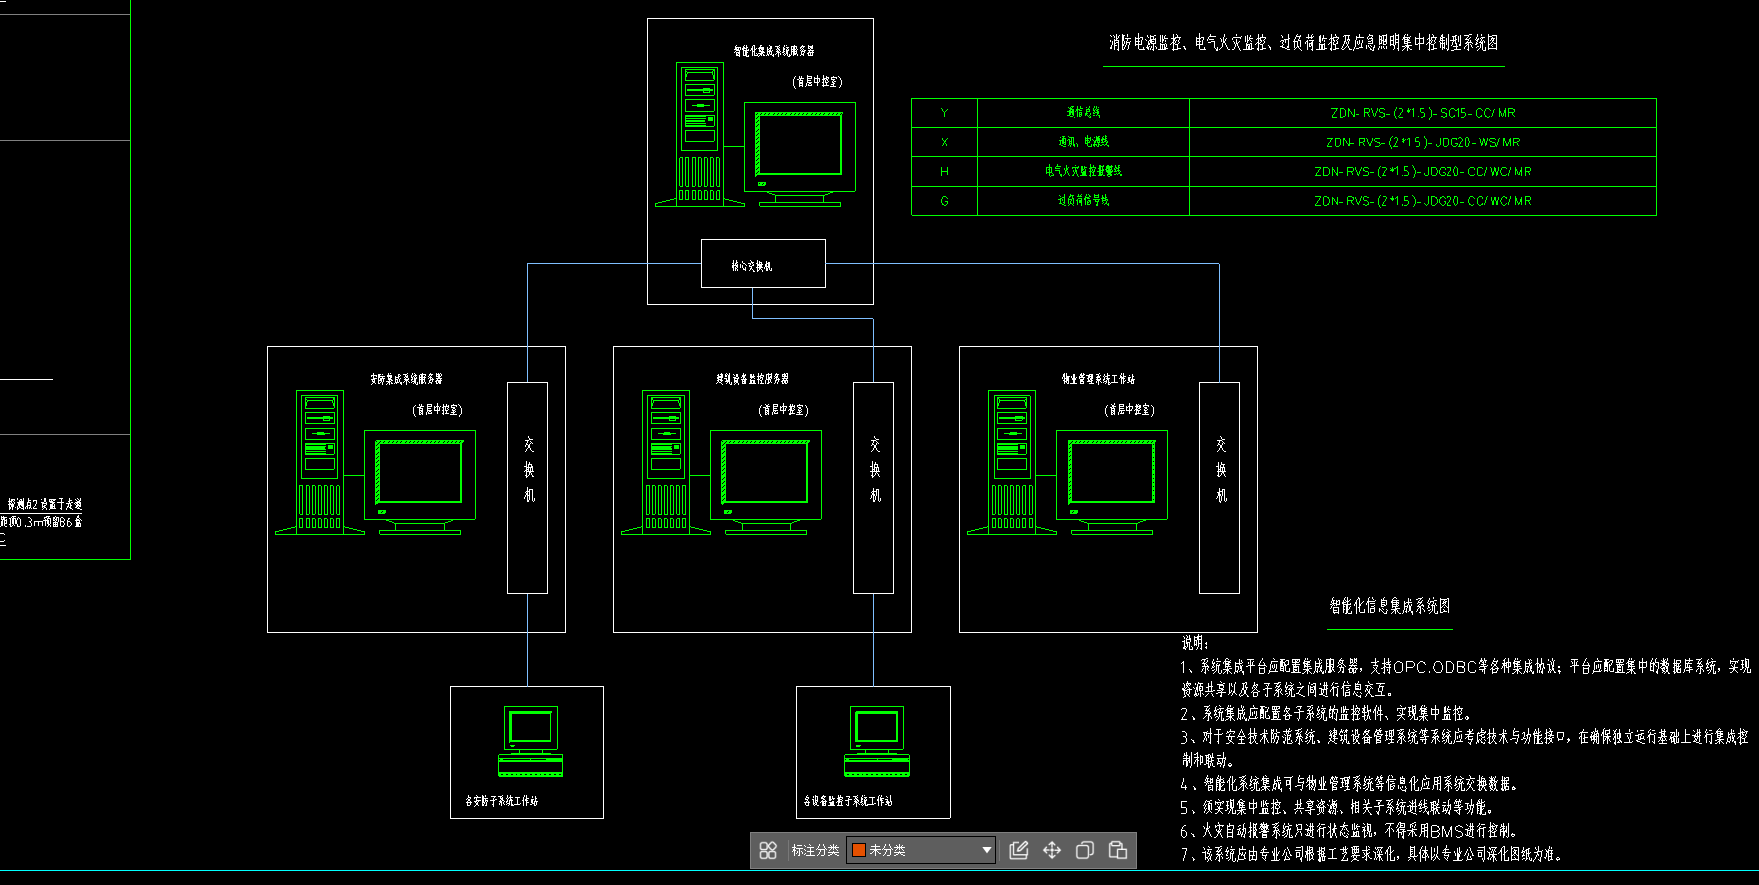Click the monitor symbol in 安防集成系统服务器 box

pos(420,482)
